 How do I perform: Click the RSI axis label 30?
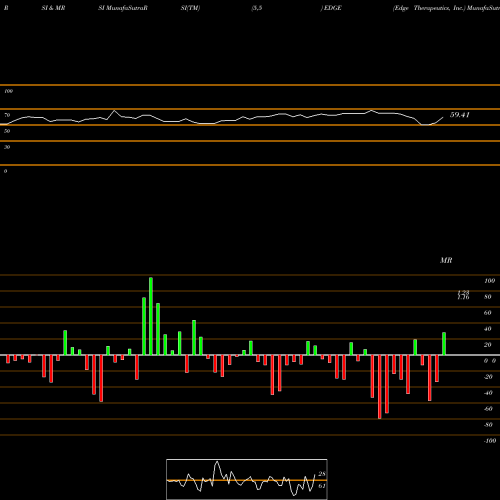coord(7,147)
